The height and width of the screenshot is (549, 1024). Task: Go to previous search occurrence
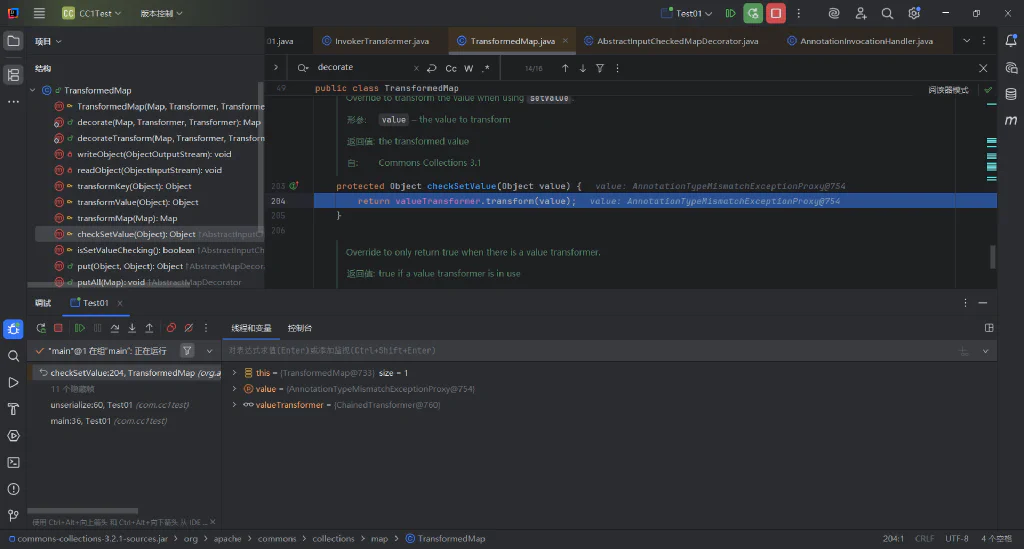(x=565, y=68)
